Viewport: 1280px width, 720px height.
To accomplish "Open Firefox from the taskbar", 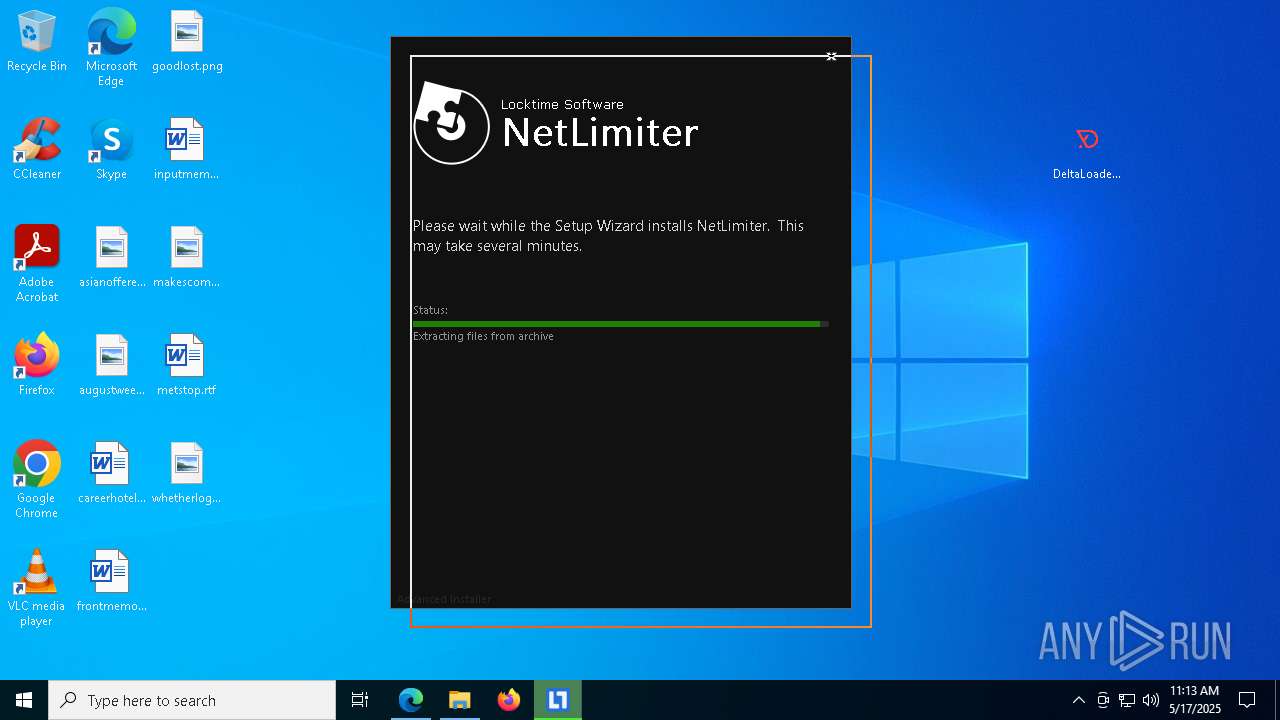I will (509, 700).
